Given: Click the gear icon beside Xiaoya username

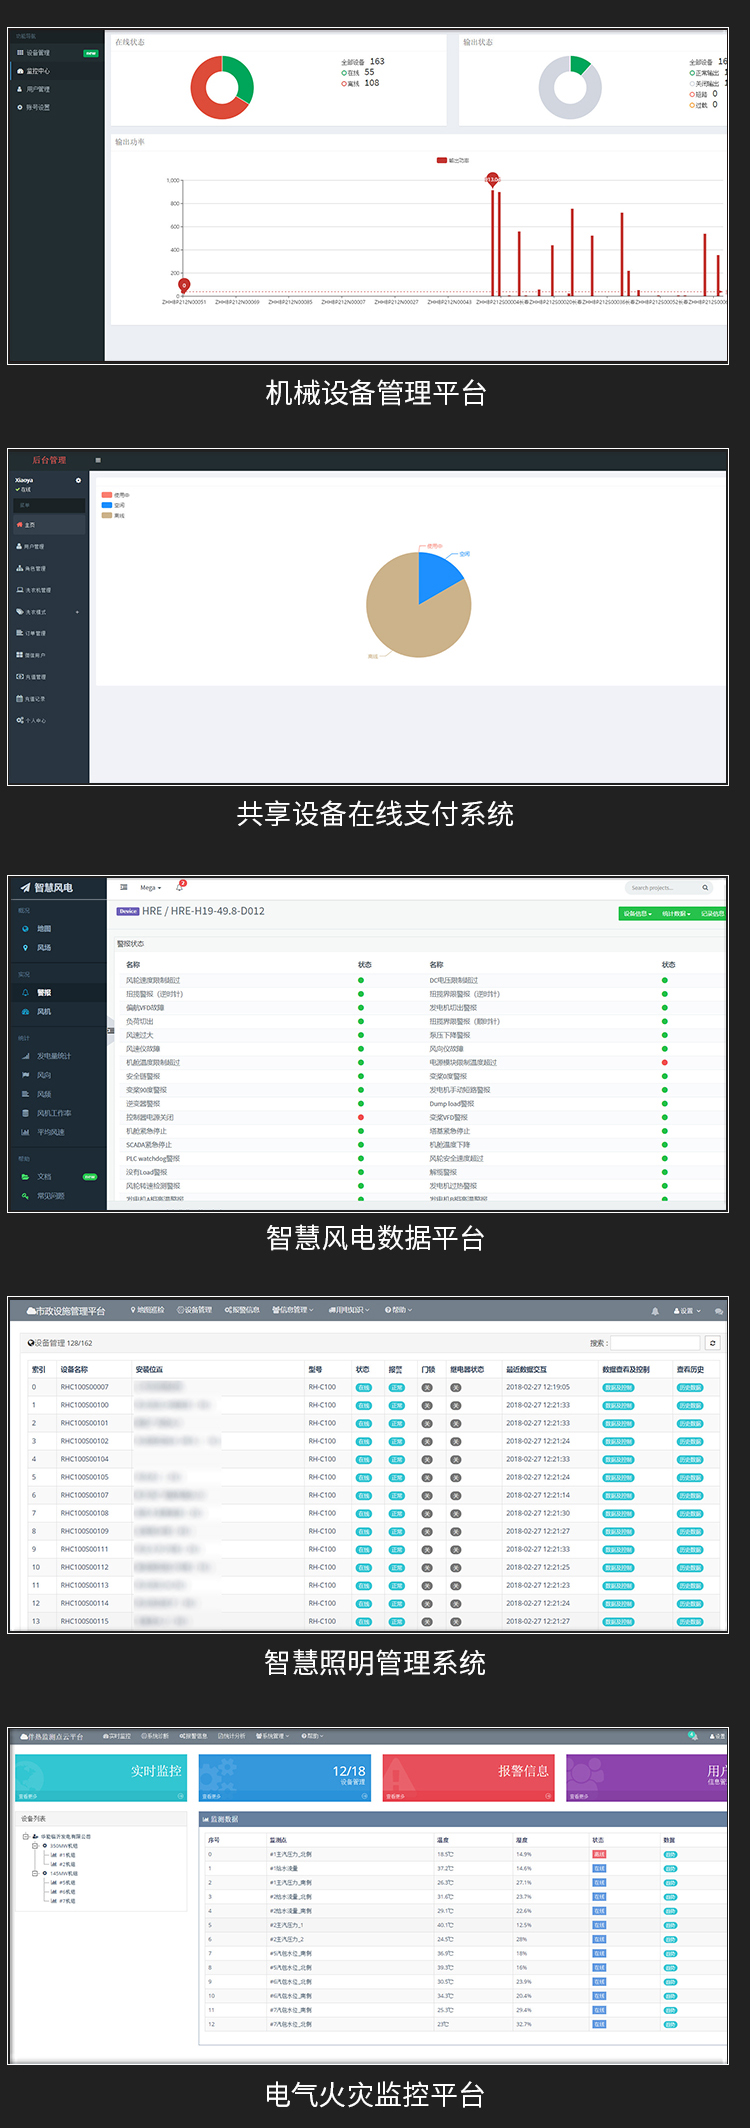Looking at the screenshot, I should (x=78, y=480).
